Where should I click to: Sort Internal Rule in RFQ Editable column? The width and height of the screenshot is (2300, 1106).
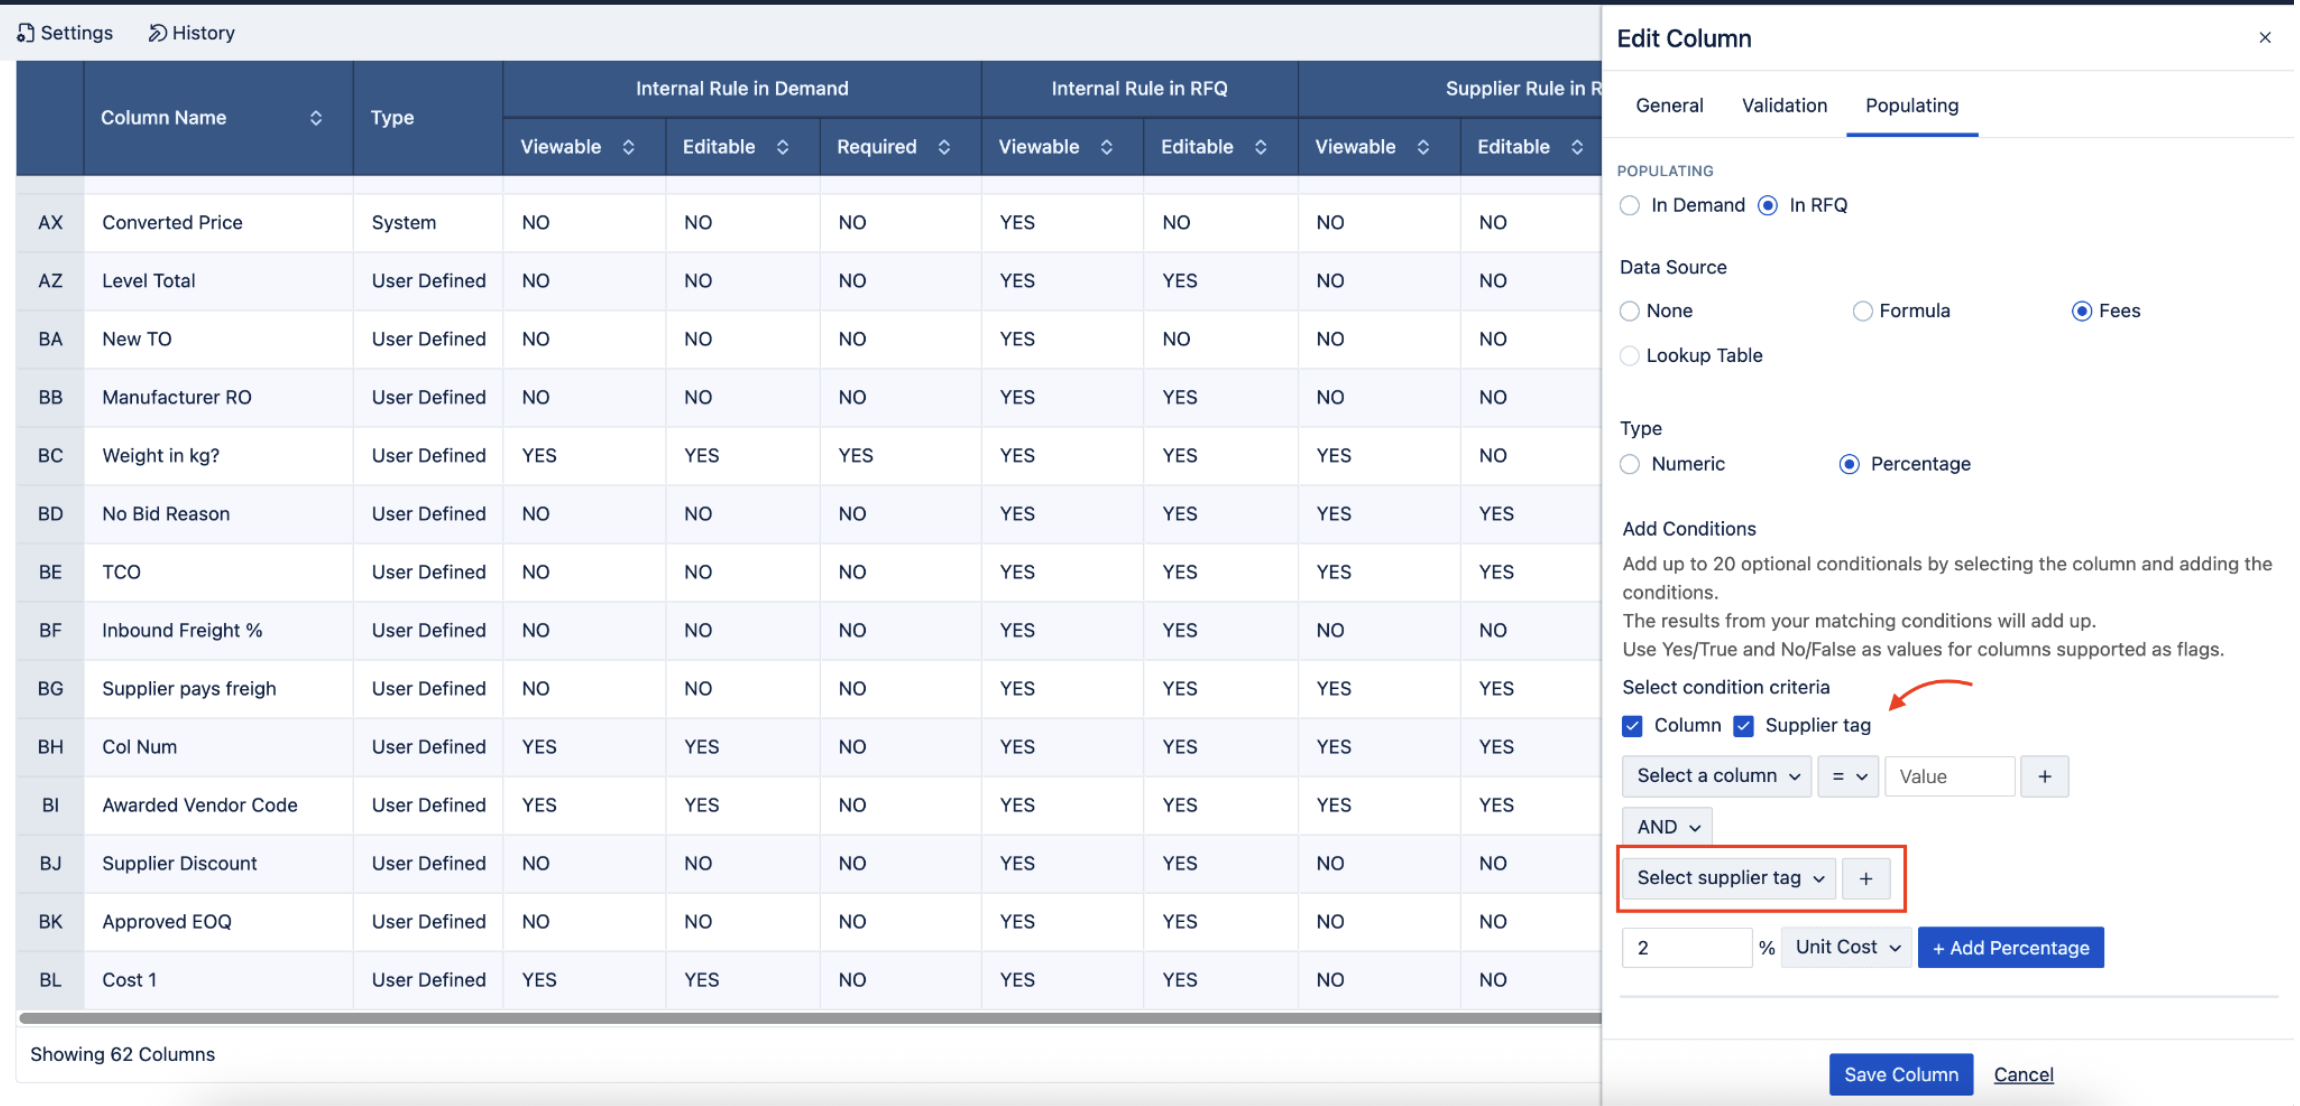click(1261, 147)
